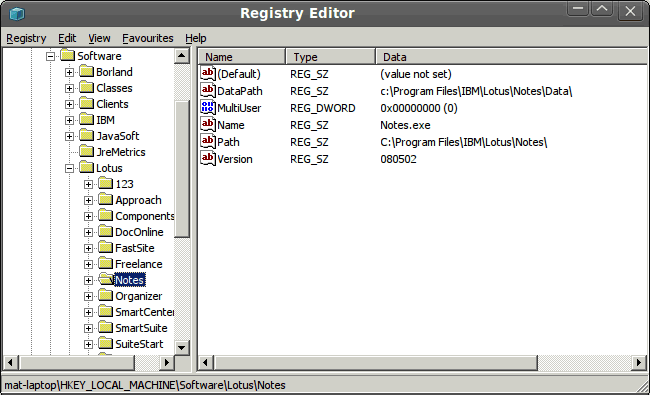
Task: Click the status bar registry path
Action: pos(145,385)
